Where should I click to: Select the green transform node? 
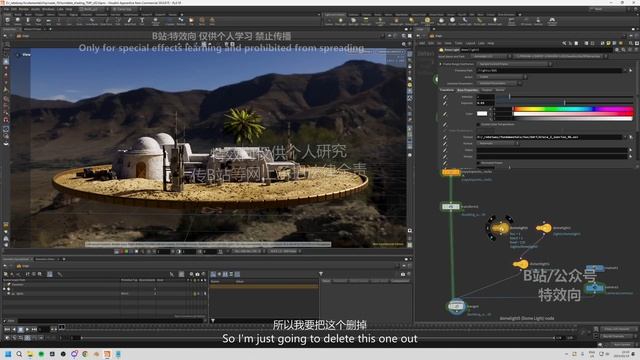(451, 207)
